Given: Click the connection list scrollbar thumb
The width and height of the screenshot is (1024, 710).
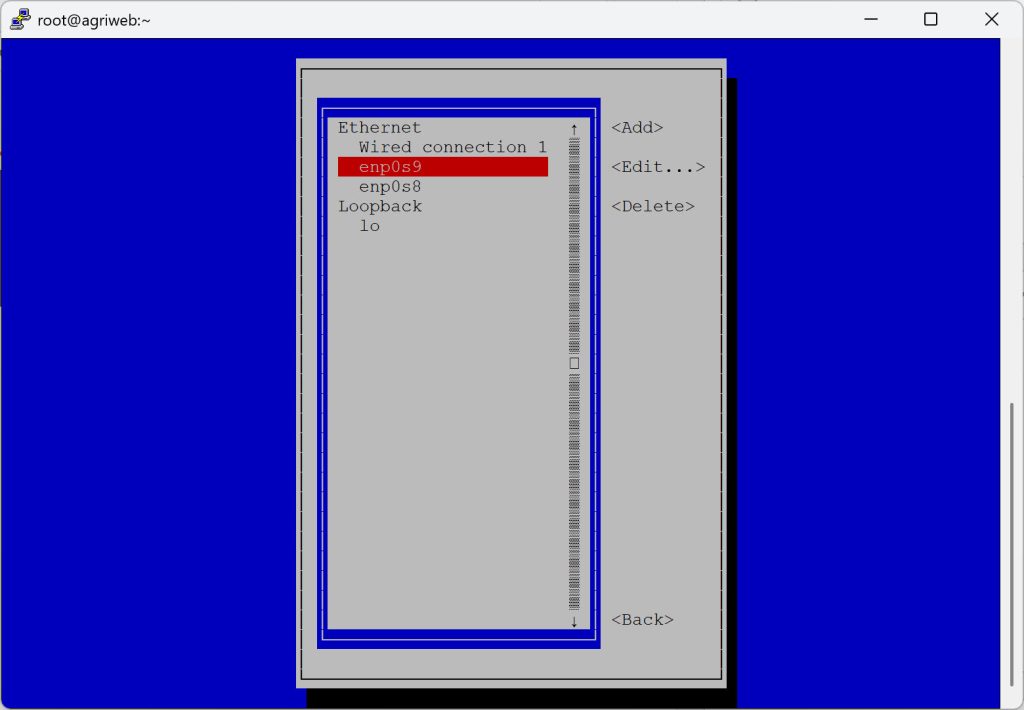Looking at the screenshot, I should click(x=574, y=363).
